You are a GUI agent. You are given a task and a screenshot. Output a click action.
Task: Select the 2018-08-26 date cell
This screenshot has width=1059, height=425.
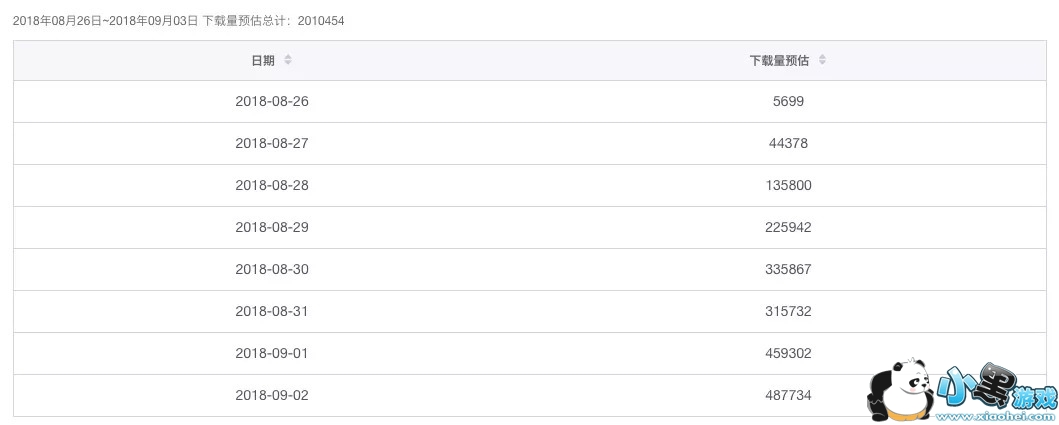(272, 101)
